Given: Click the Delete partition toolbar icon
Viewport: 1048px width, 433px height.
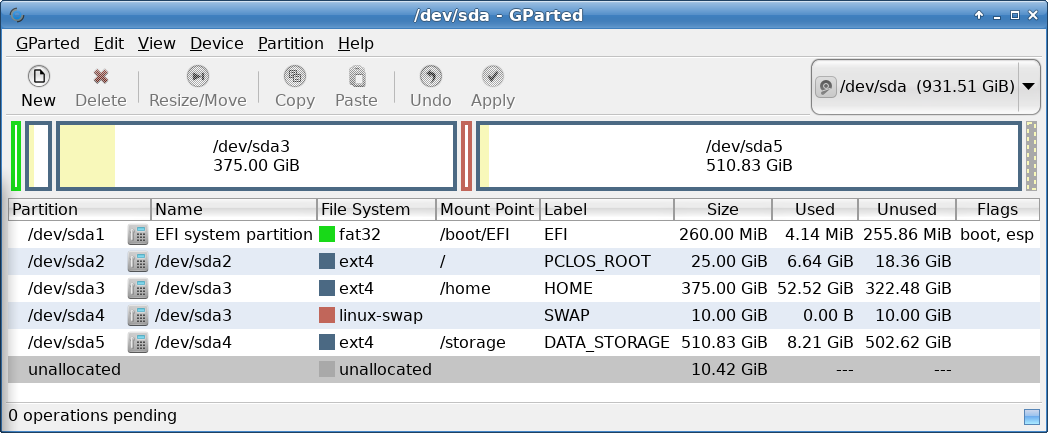Looking at the screenshot, I should [100, 76].
